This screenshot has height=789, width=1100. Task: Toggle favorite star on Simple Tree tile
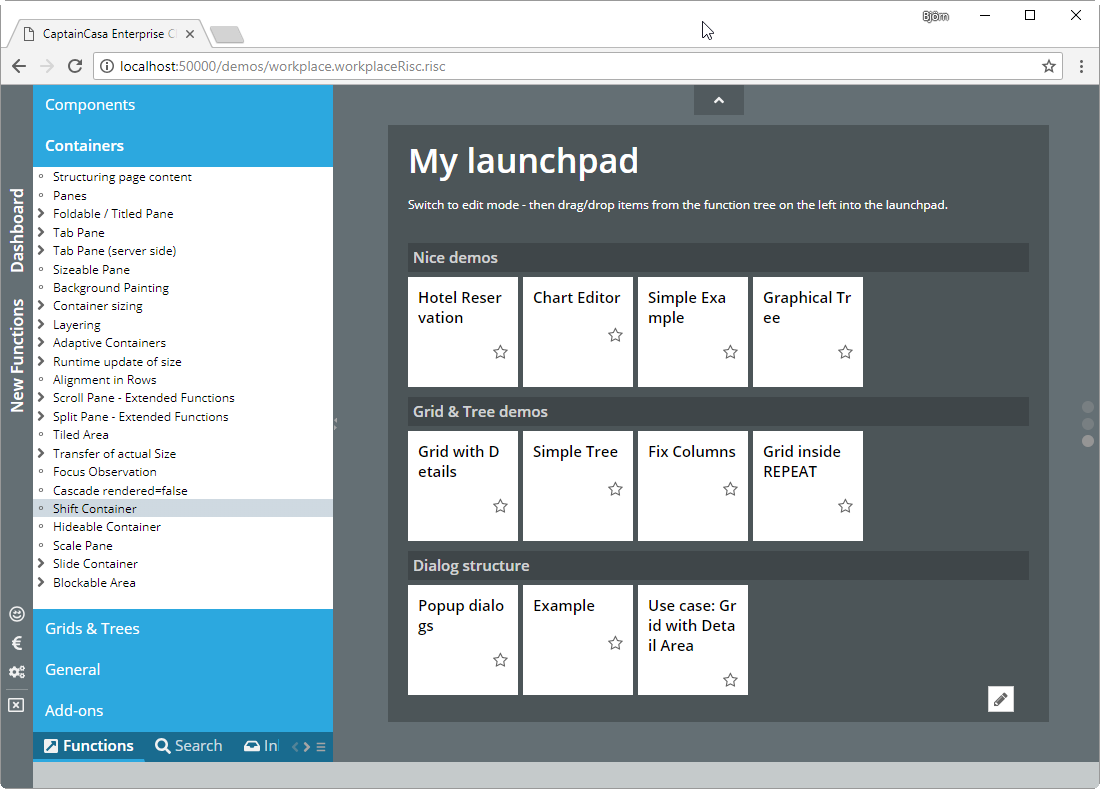(x=615, y=489)
